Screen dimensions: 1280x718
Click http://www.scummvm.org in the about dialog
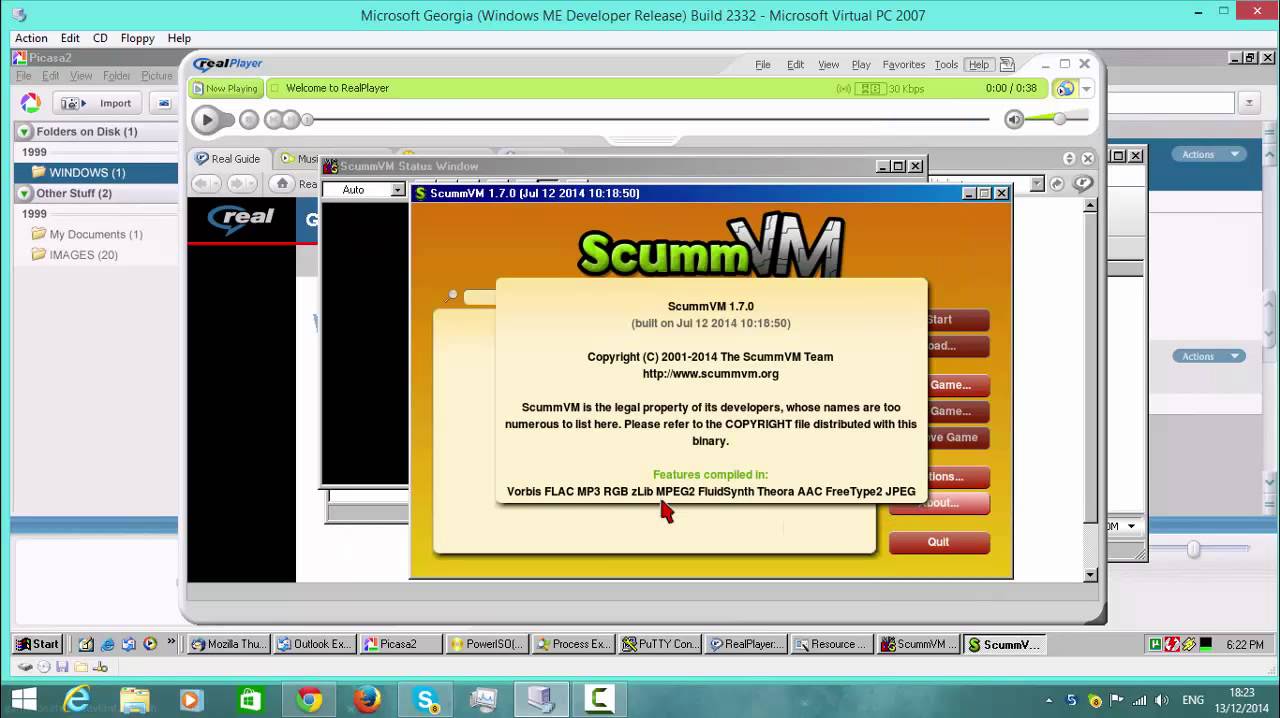click(x=710, y=374)
